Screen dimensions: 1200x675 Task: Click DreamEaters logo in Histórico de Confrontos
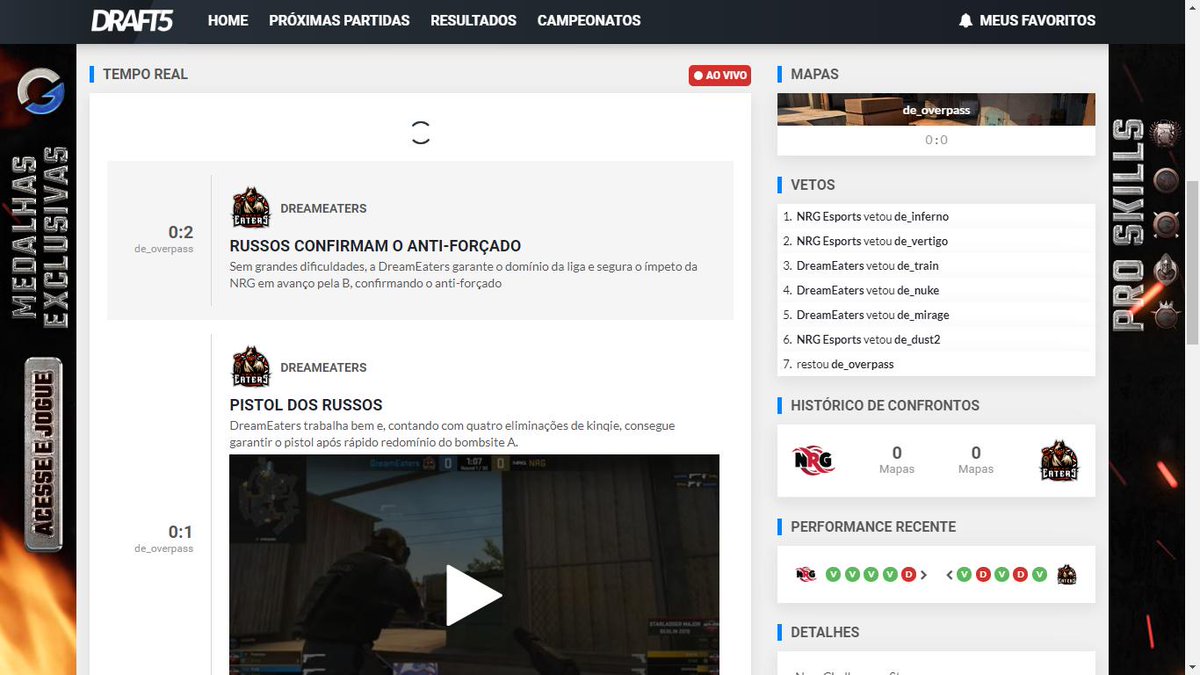pos(1059,461)
